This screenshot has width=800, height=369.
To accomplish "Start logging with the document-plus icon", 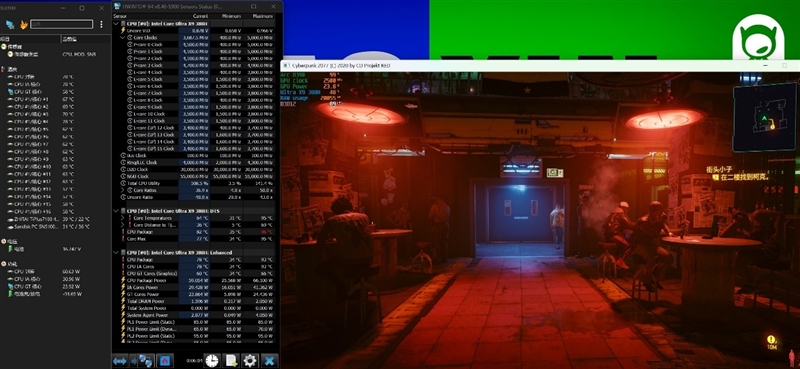I will 231,360.
